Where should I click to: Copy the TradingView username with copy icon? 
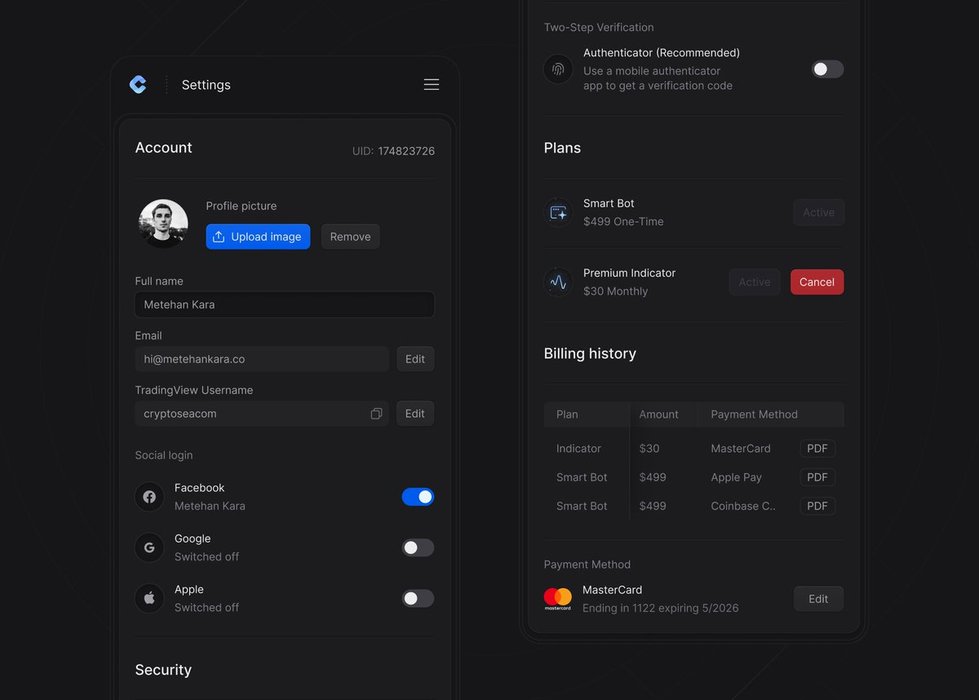[x=376, y=414]
